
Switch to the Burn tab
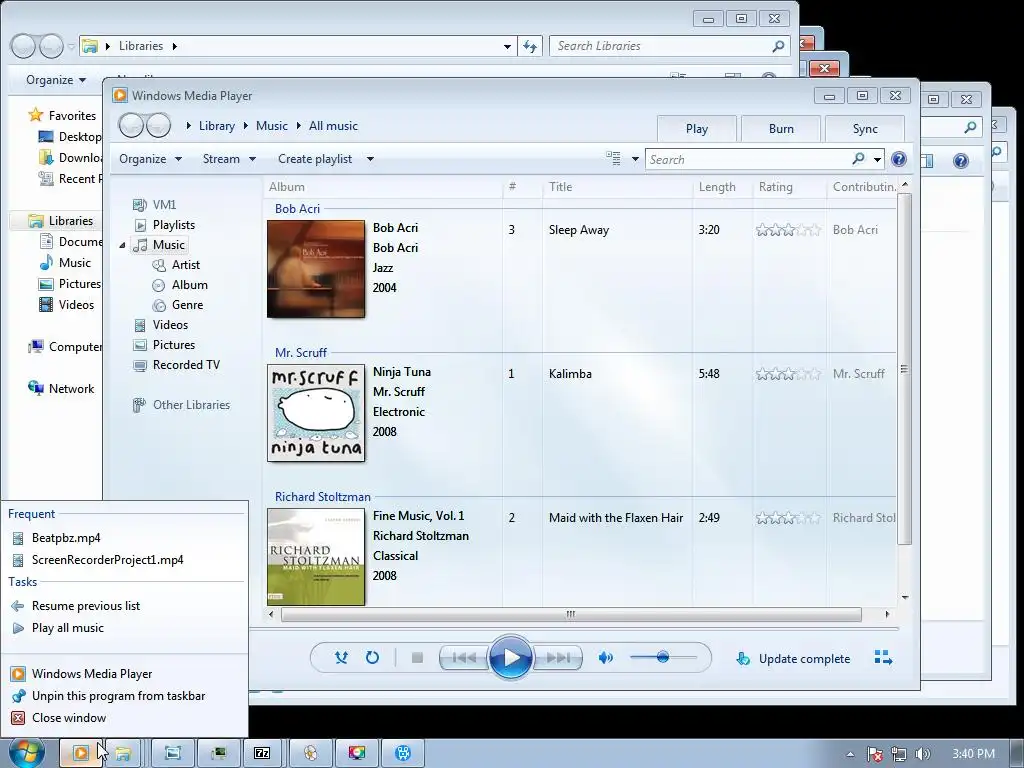click(781, 129)
